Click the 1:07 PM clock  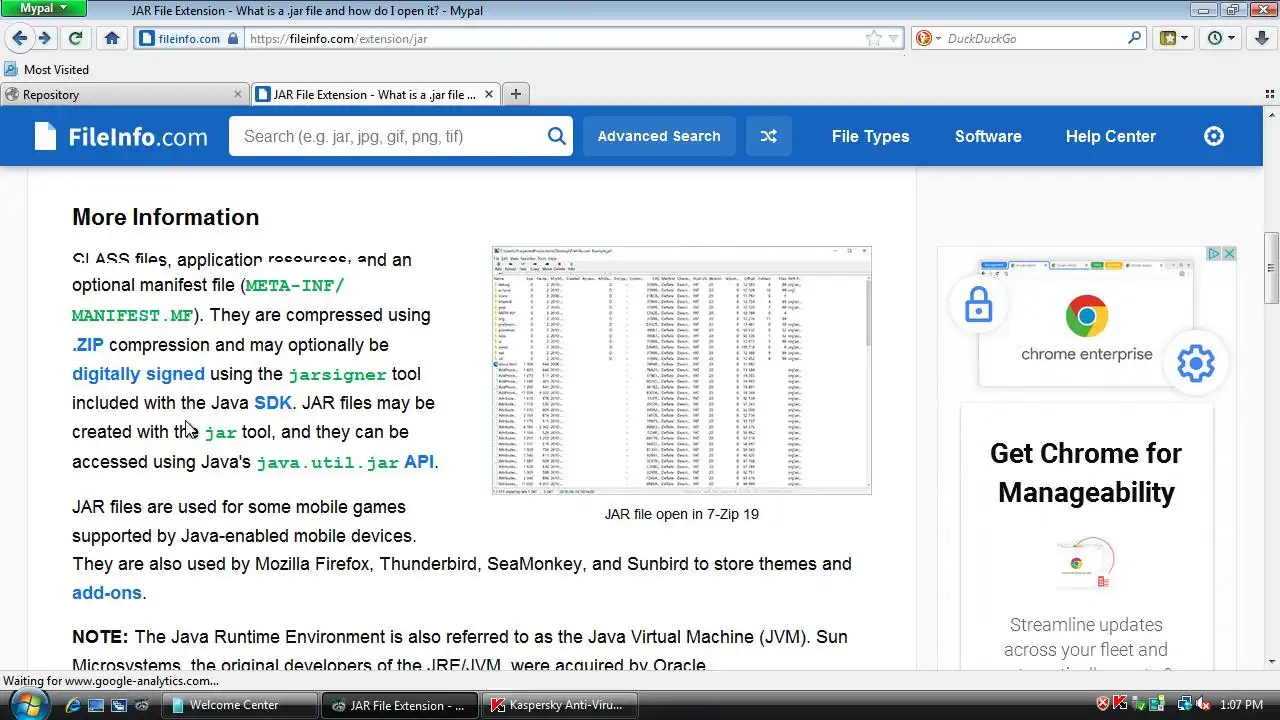(x=1242, y=705)
